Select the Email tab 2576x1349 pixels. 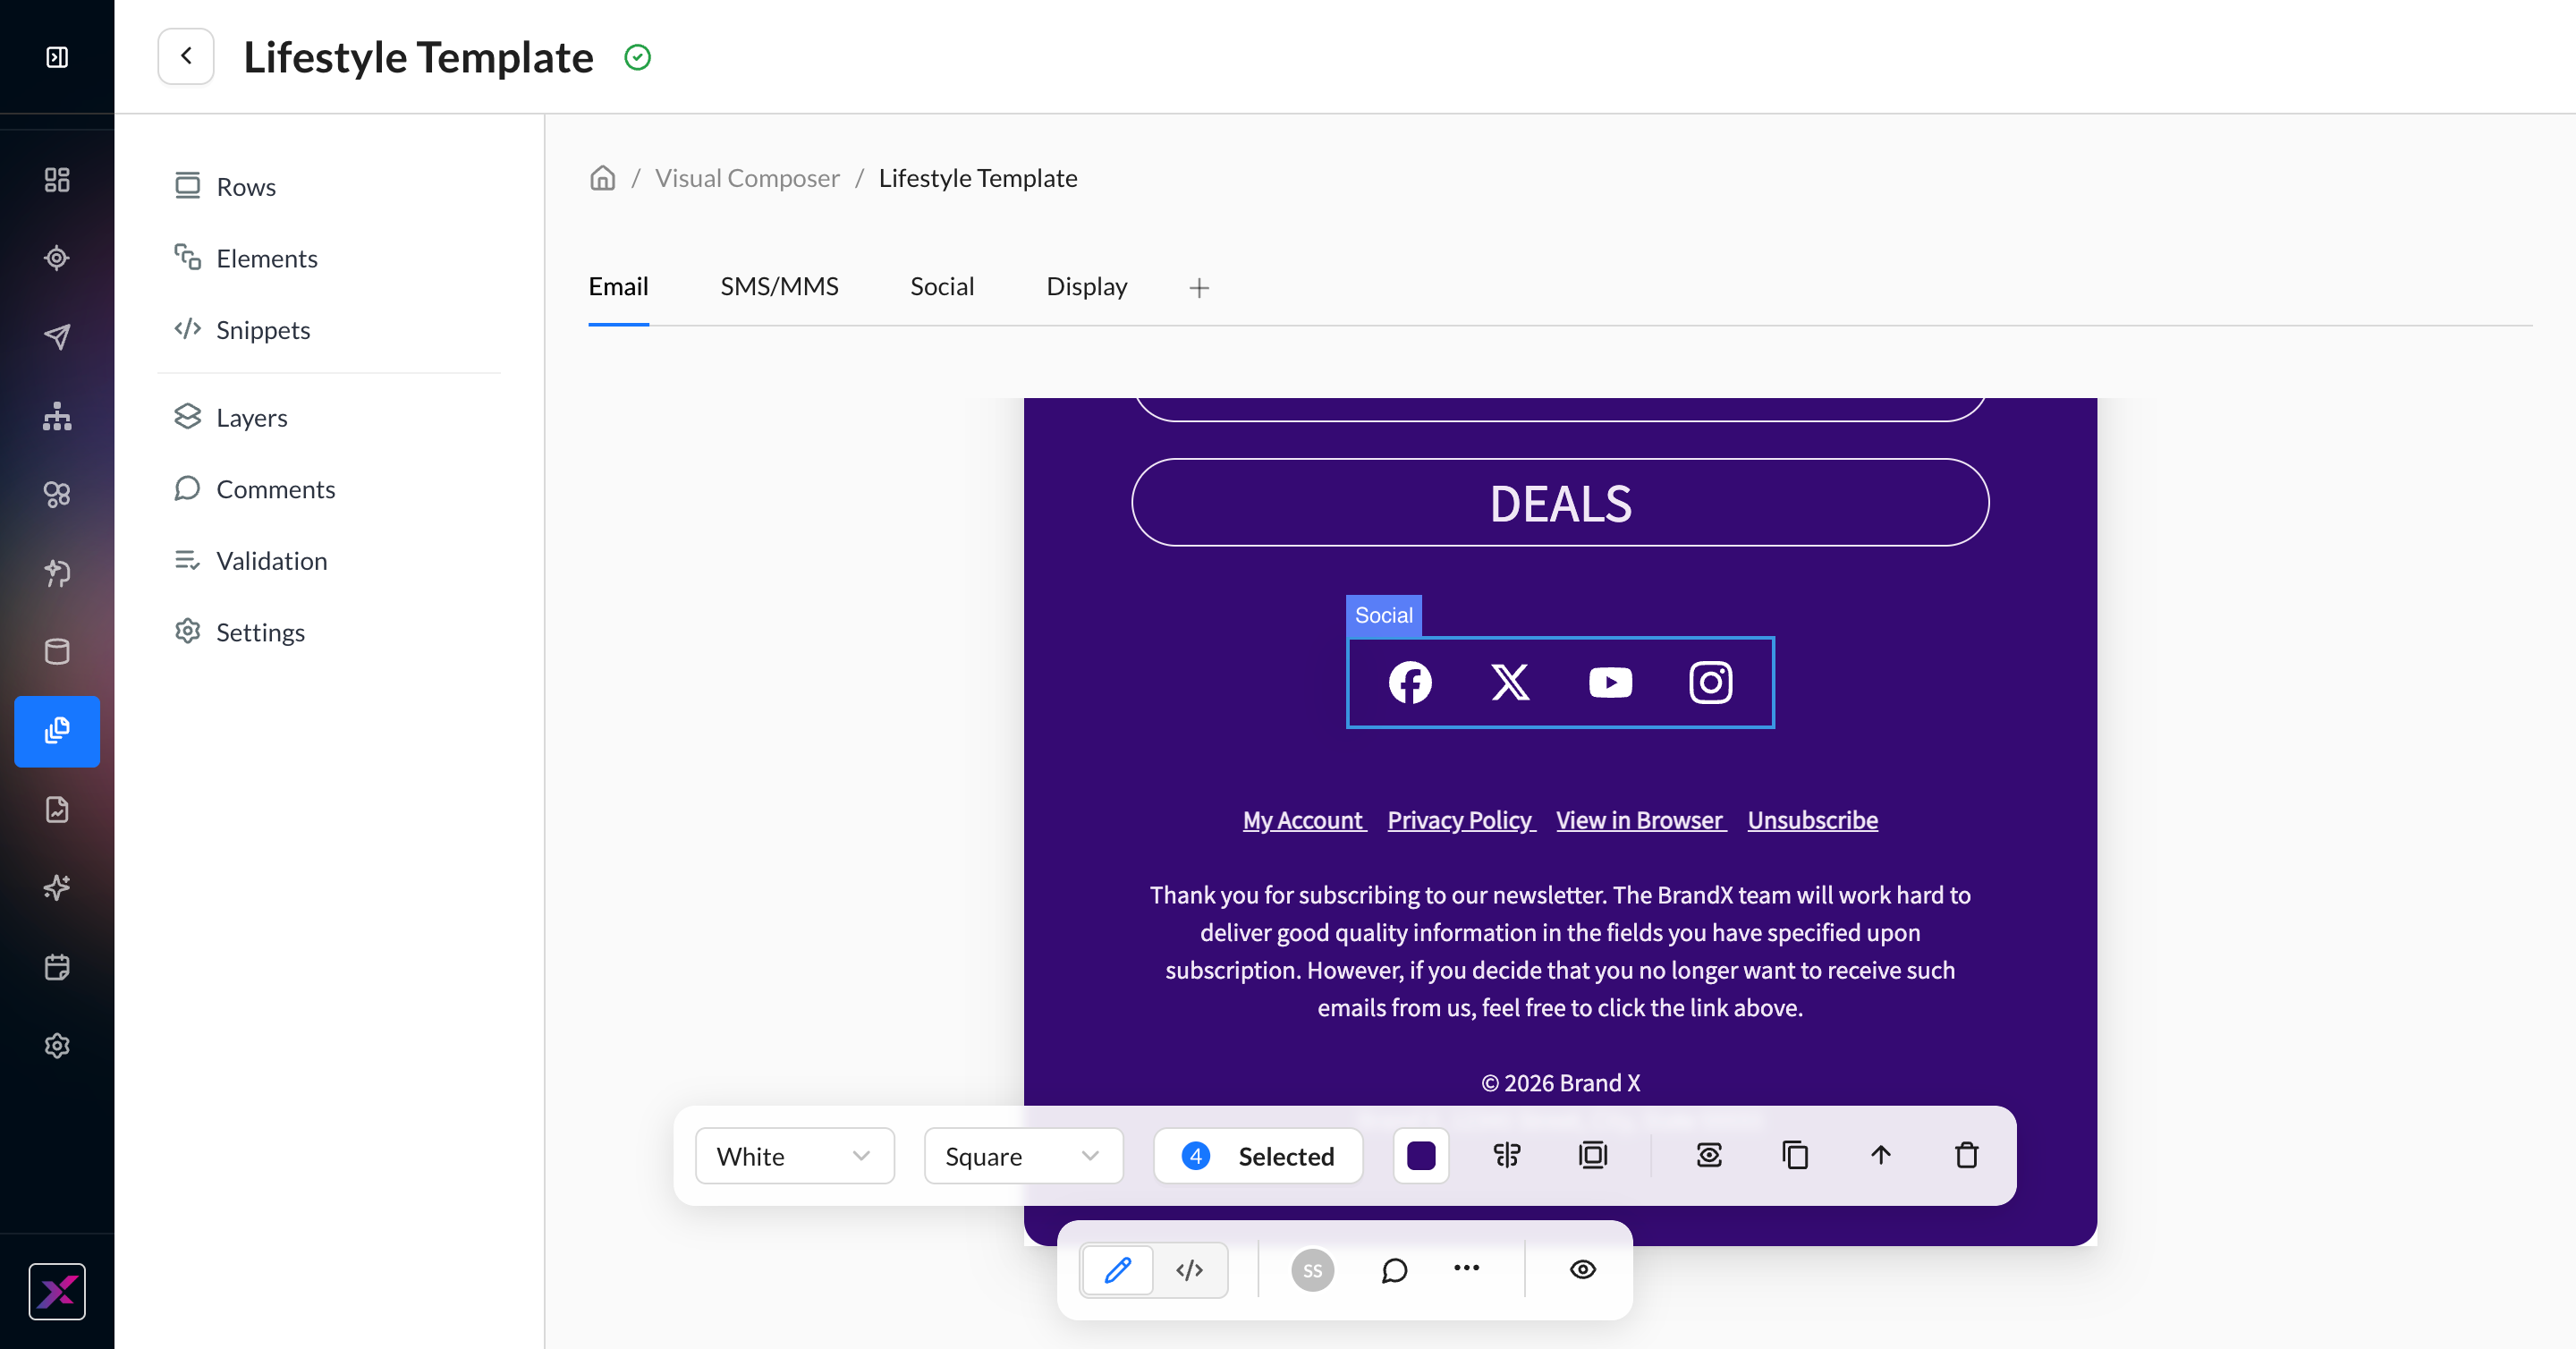(x=618, y=287)
